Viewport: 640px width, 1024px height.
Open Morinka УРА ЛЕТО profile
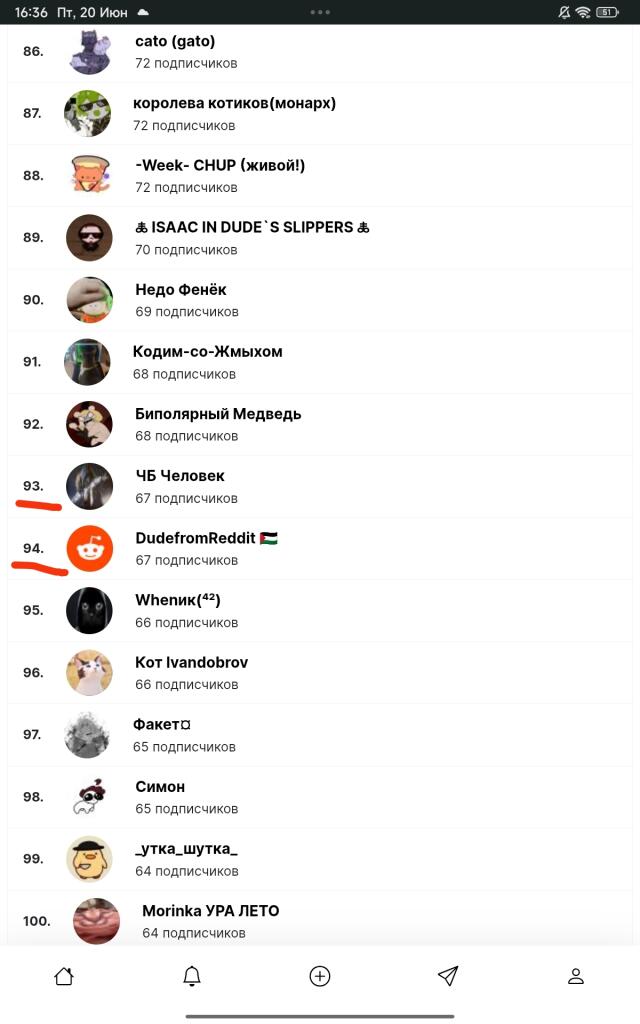click(x=320, y=921)
